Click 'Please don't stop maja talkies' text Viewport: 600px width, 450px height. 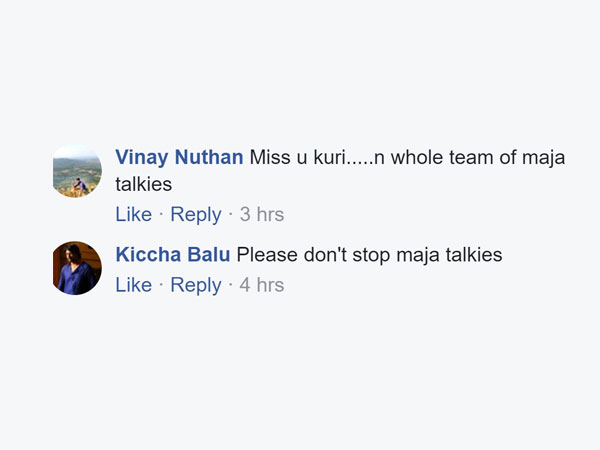369,255
